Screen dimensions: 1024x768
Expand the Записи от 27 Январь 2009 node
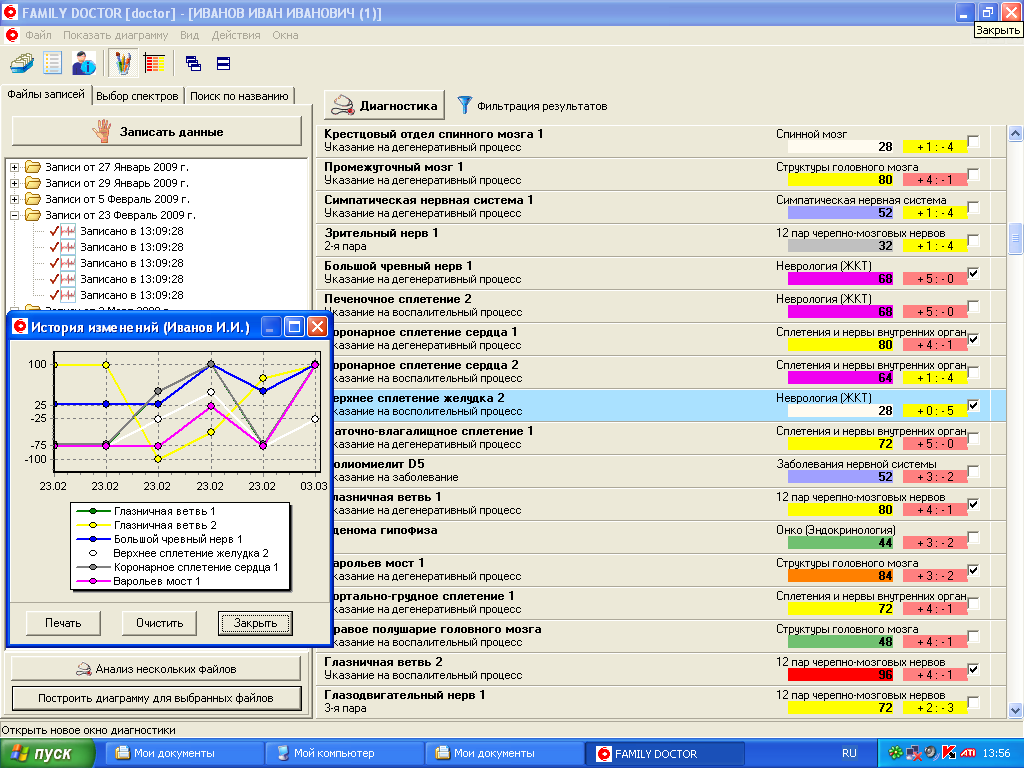pos(14,167)
